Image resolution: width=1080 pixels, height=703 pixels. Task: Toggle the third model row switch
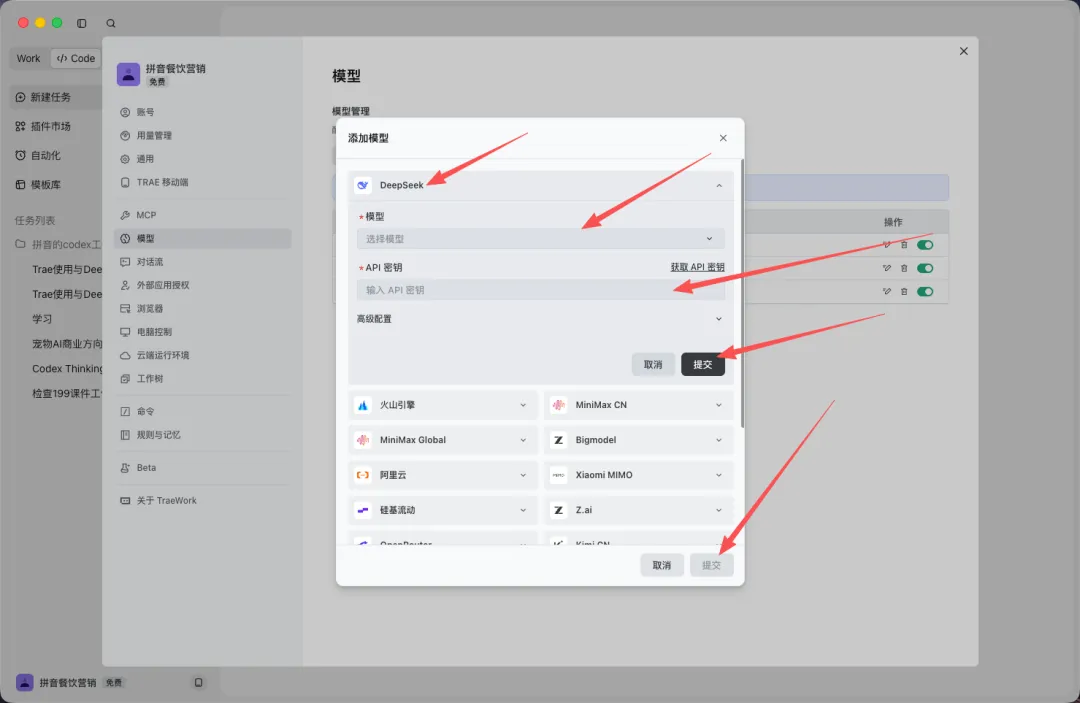(925, 292)
